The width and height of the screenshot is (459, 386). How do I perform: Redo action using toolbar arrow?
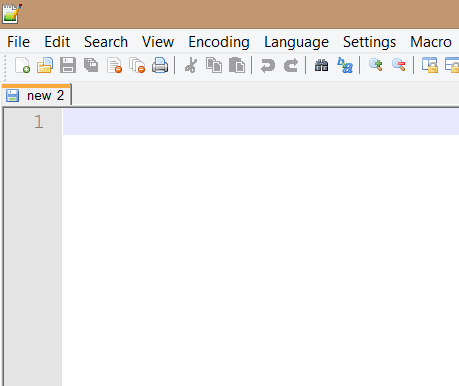click(x=291, y=65)
